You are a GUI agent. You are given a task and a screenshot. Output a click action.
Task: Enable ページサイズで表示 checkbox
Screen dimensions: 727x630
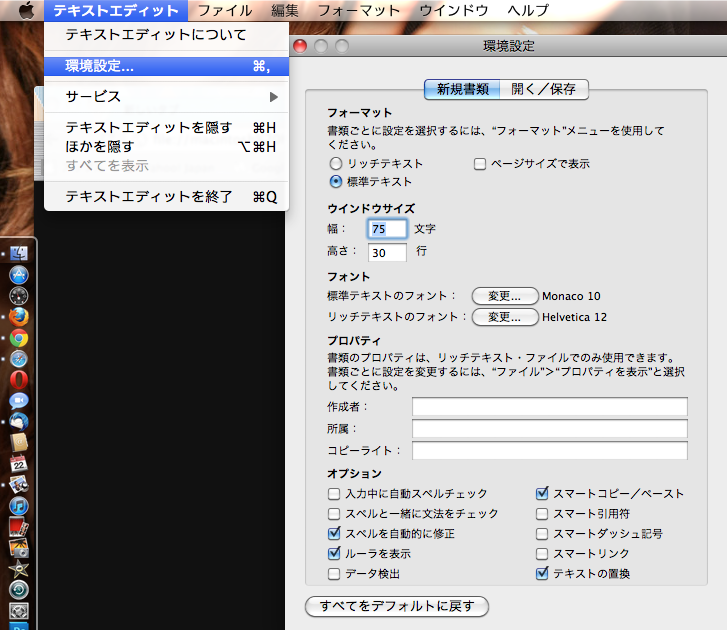click(x=480, y=164)
